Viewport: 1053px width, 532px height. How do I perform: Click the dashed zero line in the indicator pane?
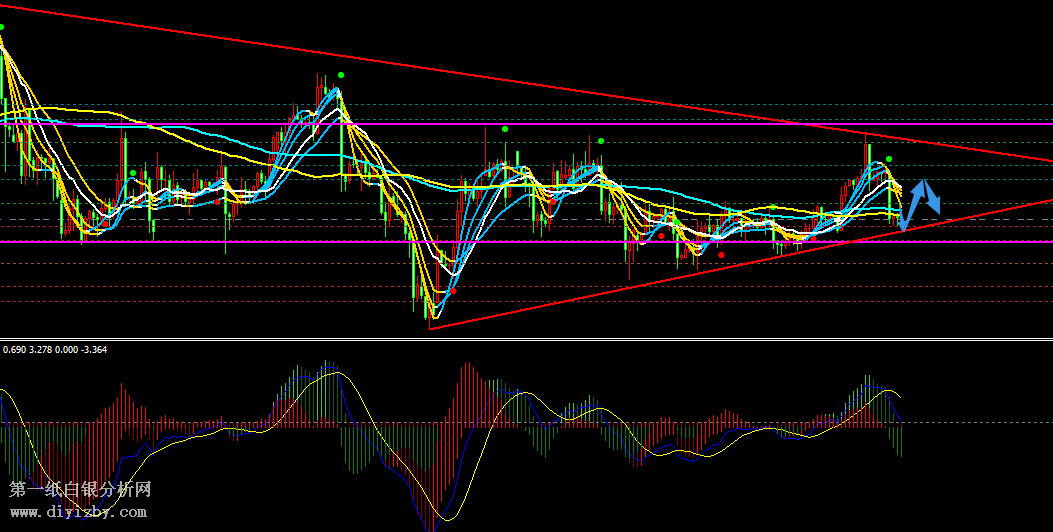click(600, 422)
